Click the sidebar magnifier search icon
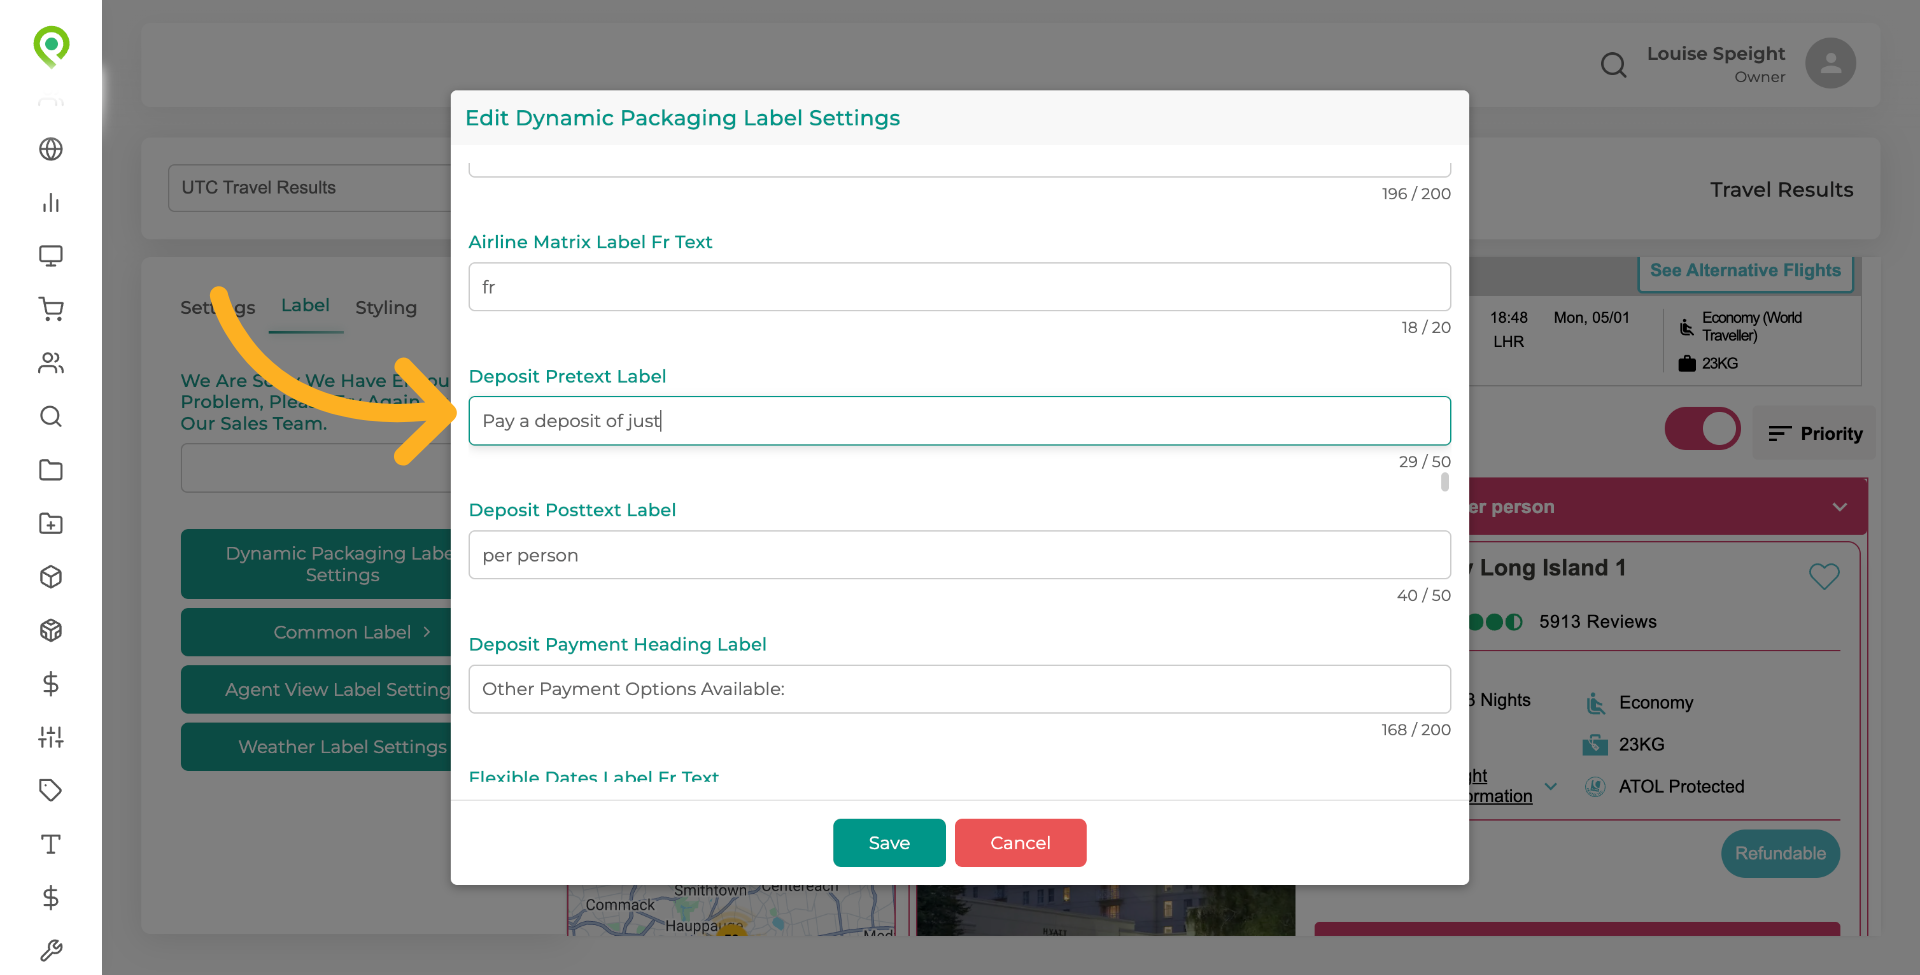 pyautogui.click(x=51, y=416)
